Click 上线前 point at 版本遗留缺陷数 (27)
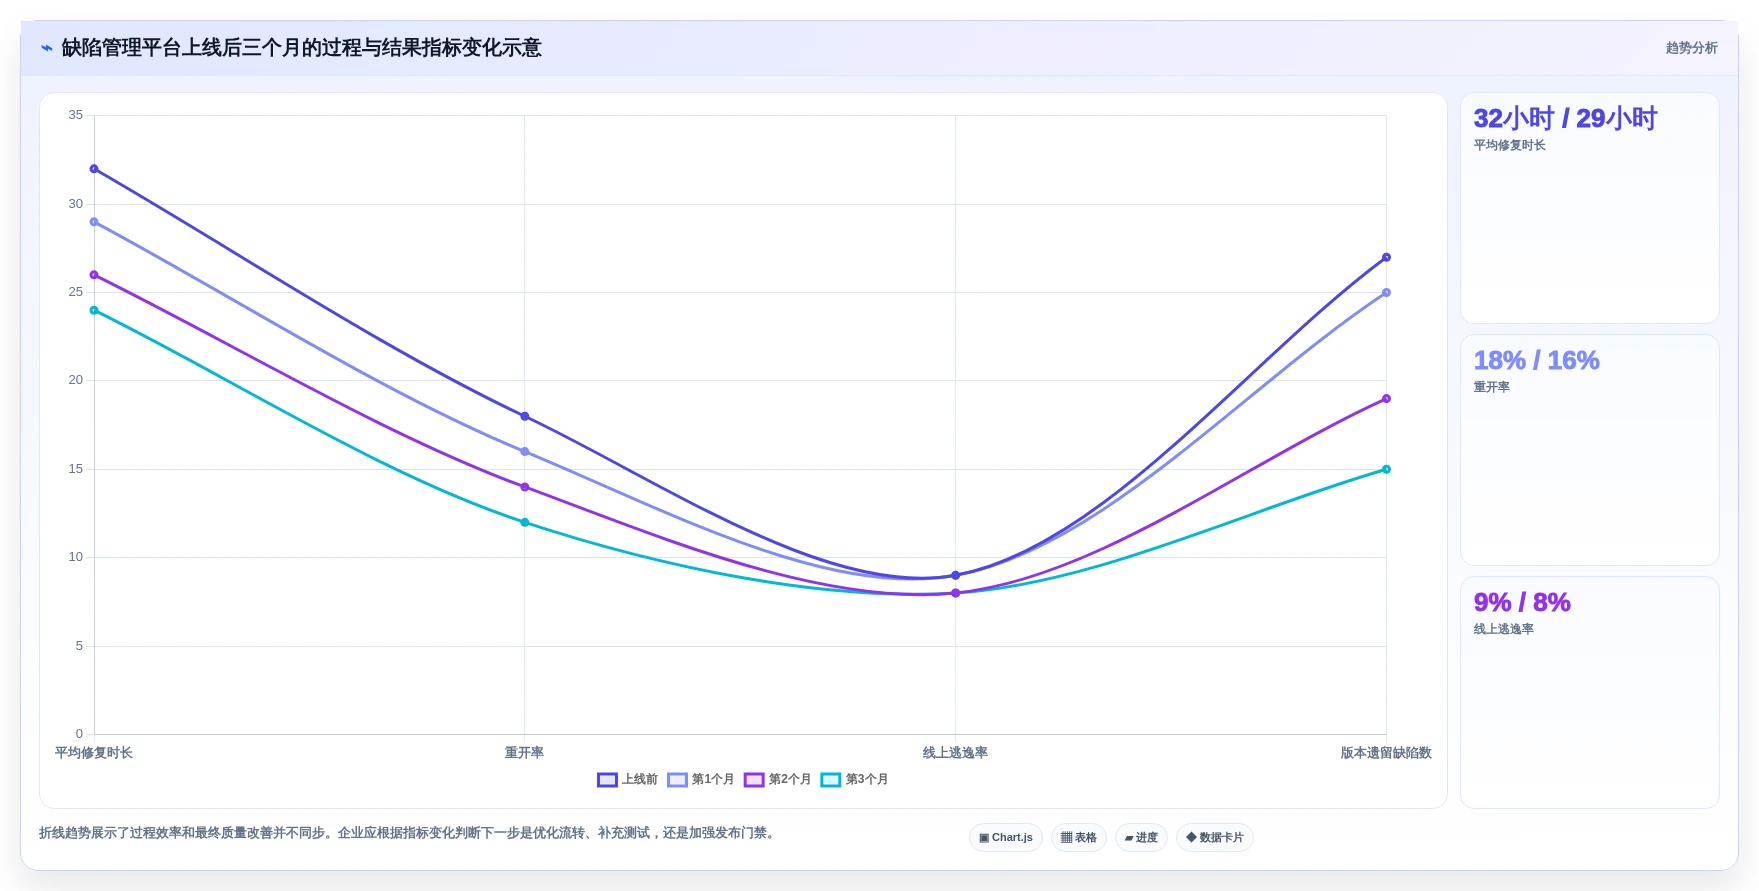The image size is (1759, 891). pos(1386,257)
